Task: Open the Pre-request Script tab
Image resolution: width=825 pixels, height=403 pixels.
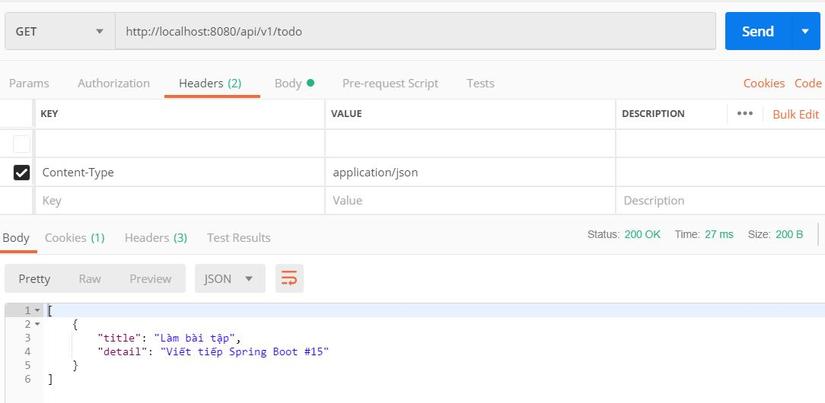Action: [390, 83]
